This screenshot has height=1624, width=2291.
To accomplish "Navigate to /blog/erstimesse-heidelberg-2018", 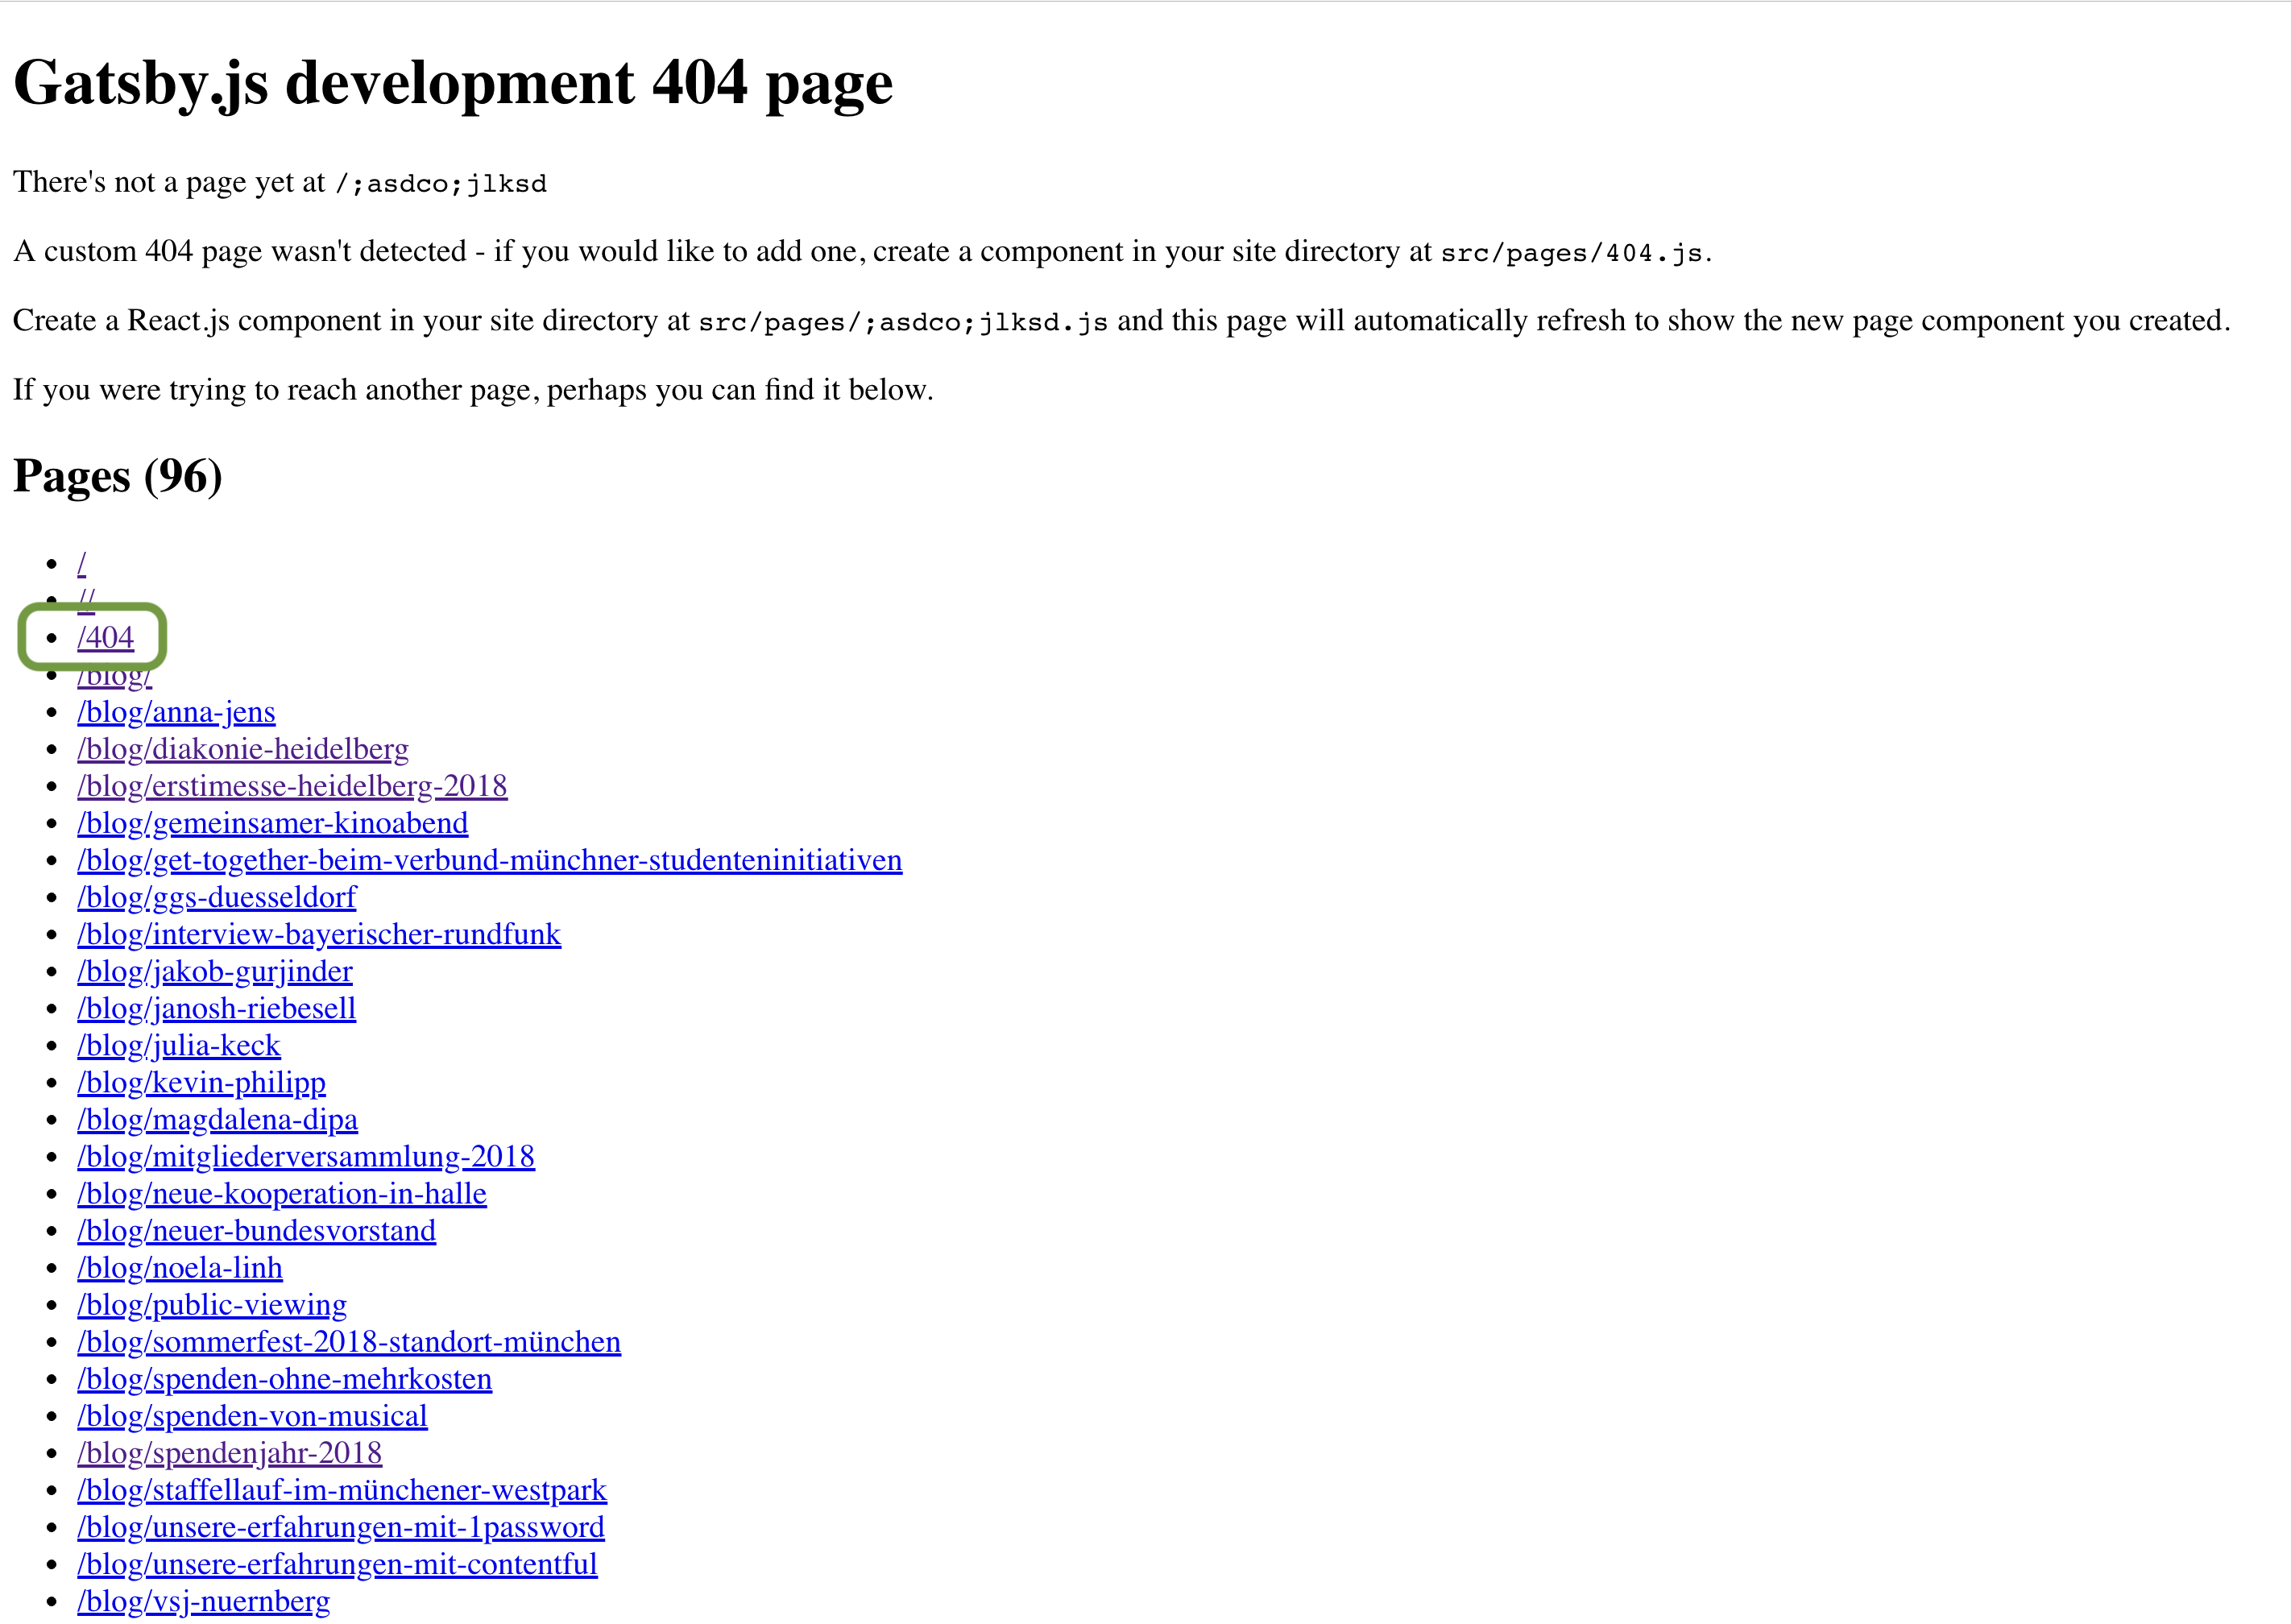I will point(292,786).
